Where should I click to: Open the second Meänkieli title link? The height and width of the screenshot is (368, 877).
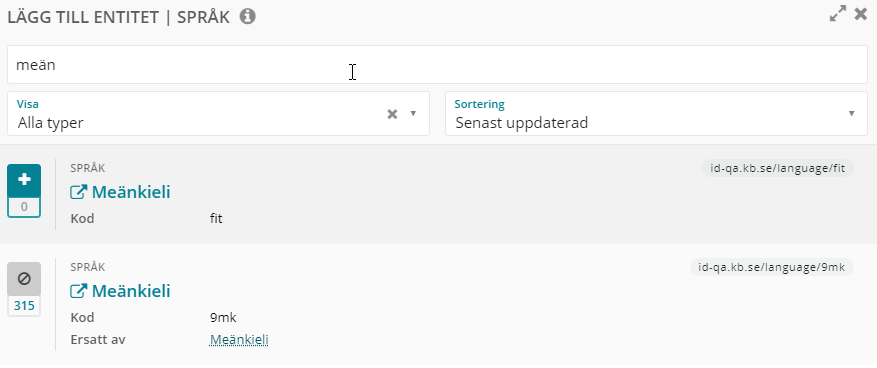click(131, 291)
